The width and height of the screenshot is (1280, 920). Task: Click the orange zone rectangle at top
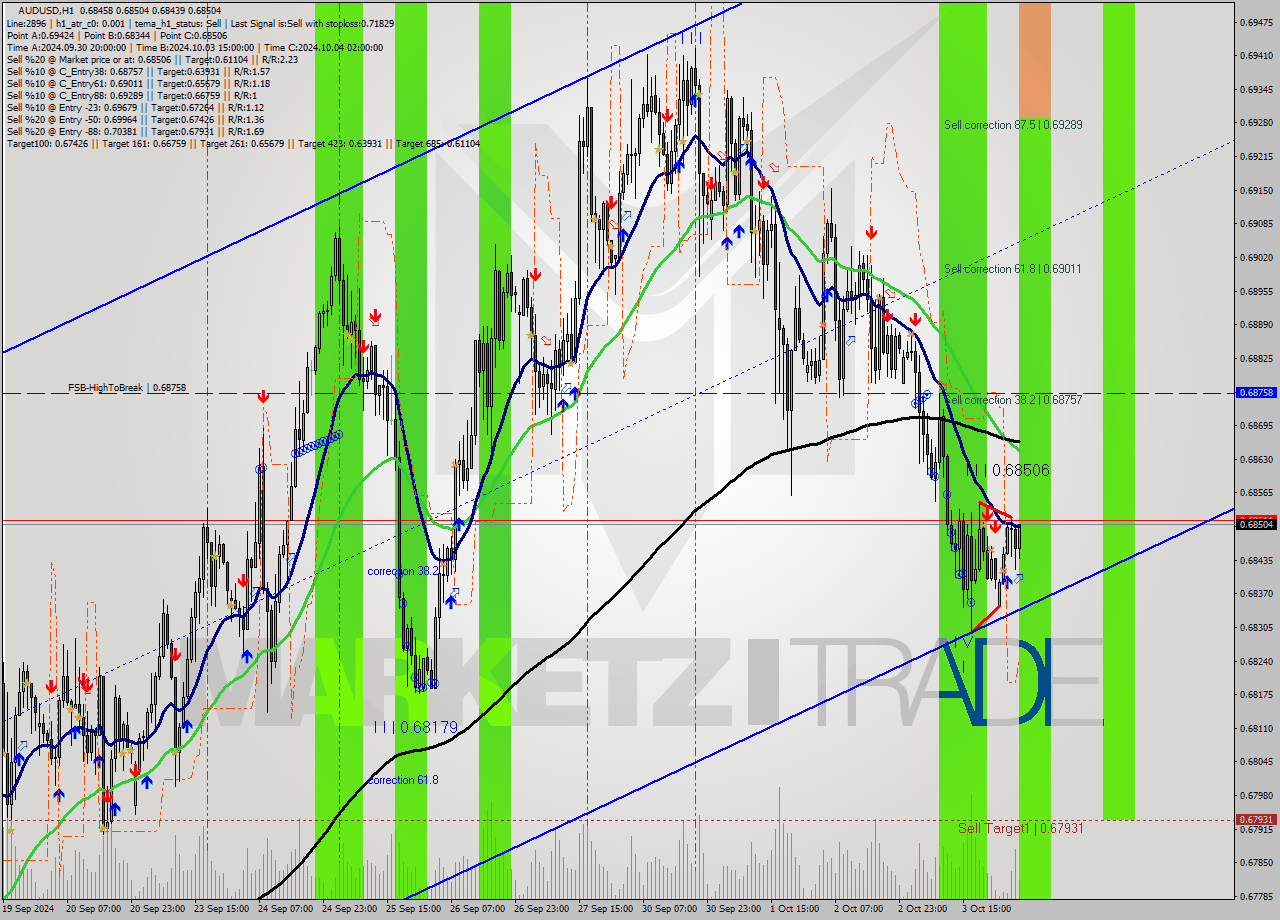[x=1035, y=62]
